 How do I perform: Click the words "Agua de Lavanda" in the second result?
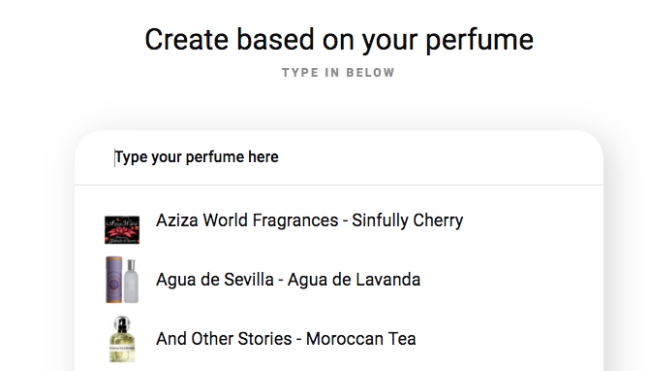point(354,280)
